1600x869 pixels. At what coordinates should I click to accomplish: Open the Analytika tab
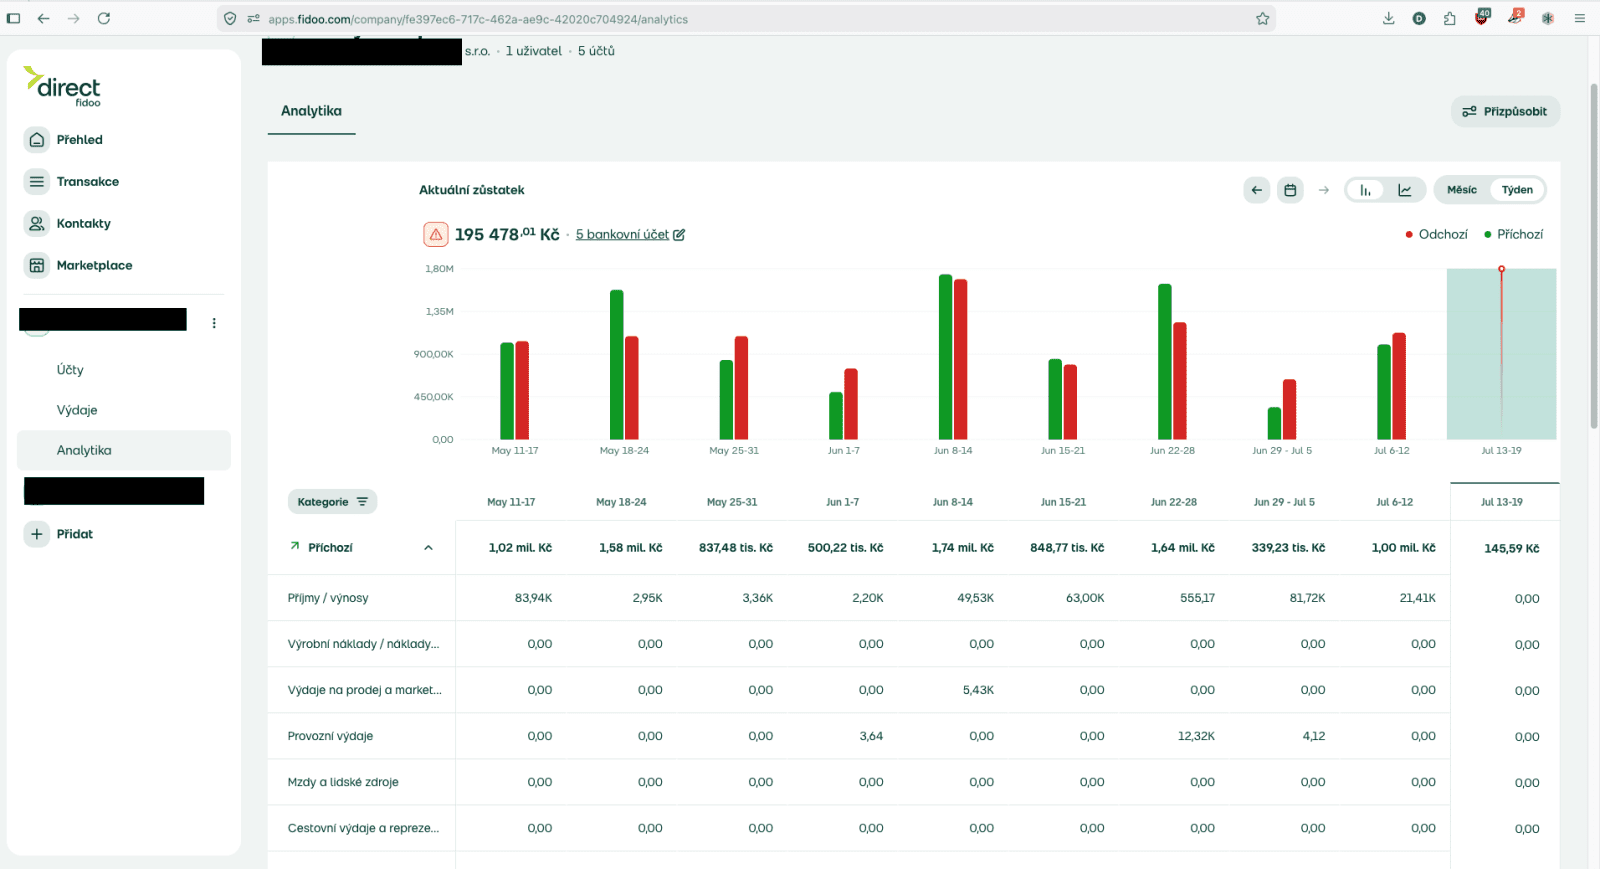[x=311, y=111]
